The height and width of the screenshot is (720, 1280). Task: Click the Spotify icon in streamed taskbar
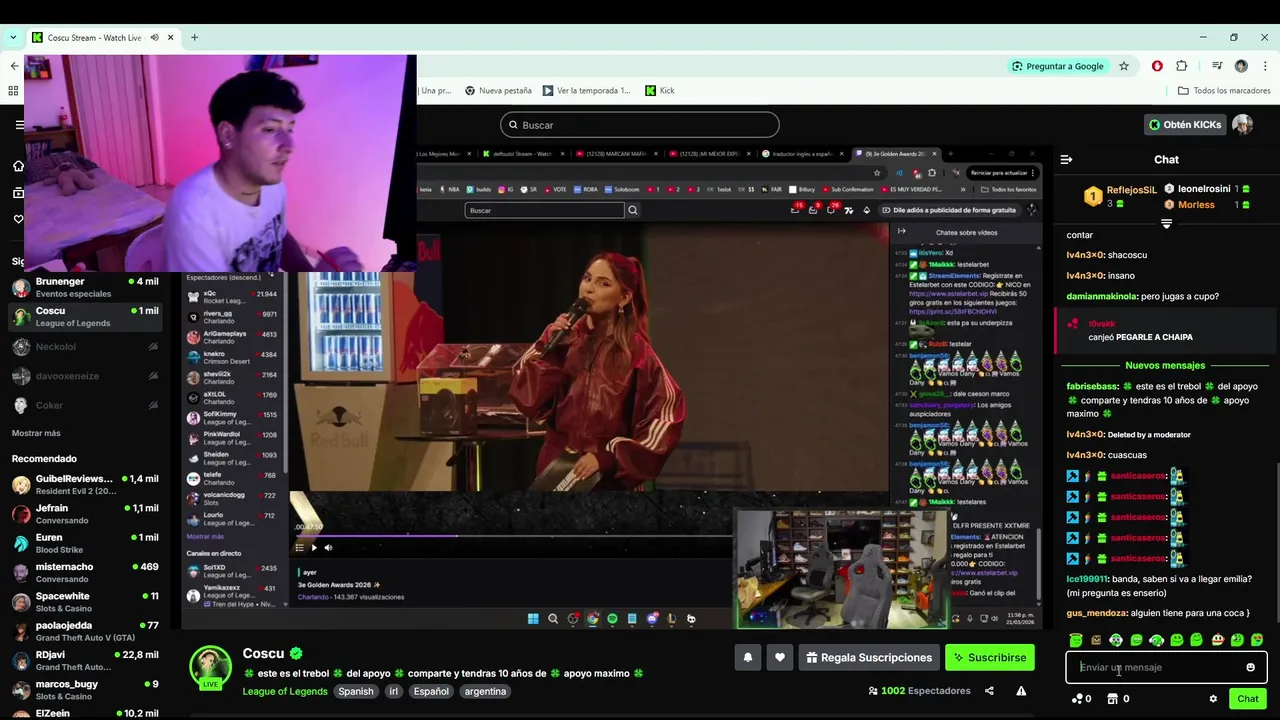point(612,619)
